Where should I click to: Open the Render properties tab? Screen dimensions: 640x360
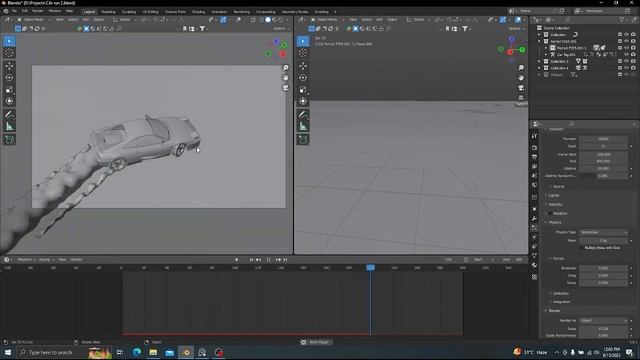coord(534,147)
